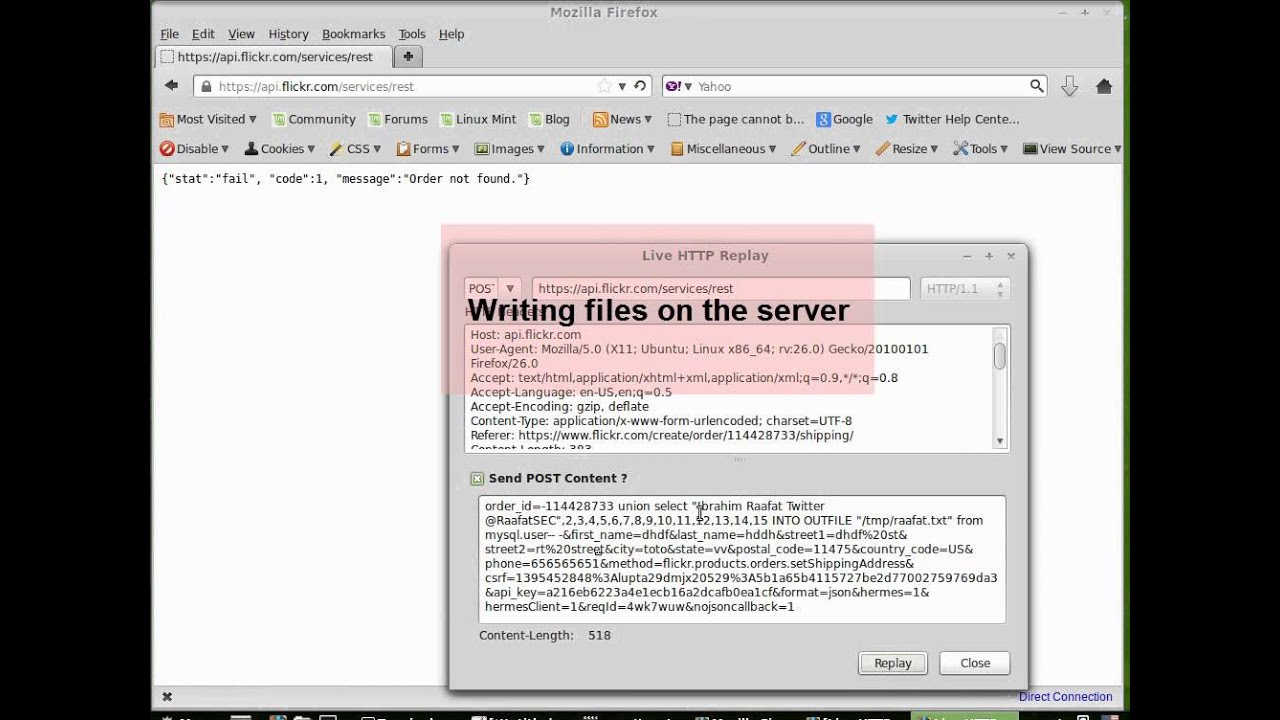Open the Information developer toolbar menu
The width and height of the screenshot is (1280, 720).
pyautogui.click(x=607, y=149)
